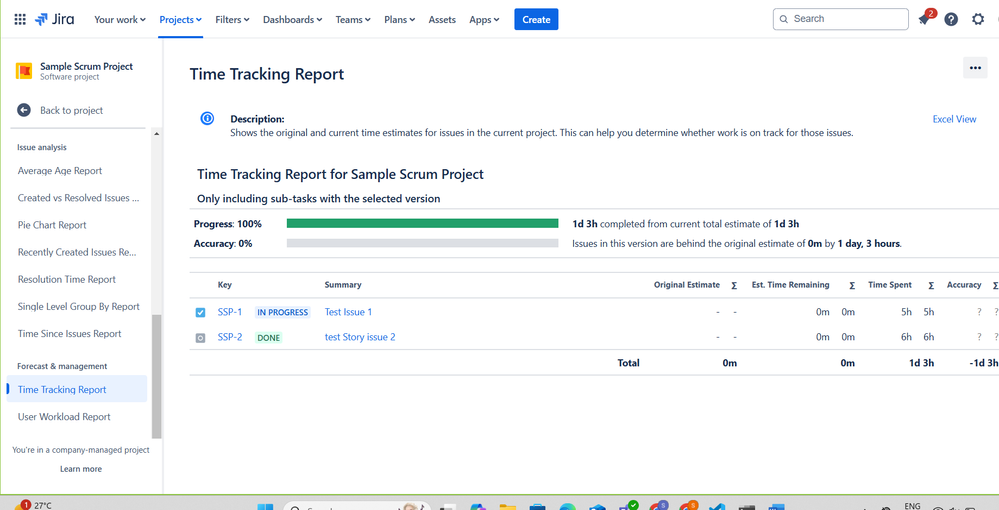The height and width of the screenshot is (510, 999).
Task: Open the Test Issue 1 summary link
Action: [x=348, y=312]
